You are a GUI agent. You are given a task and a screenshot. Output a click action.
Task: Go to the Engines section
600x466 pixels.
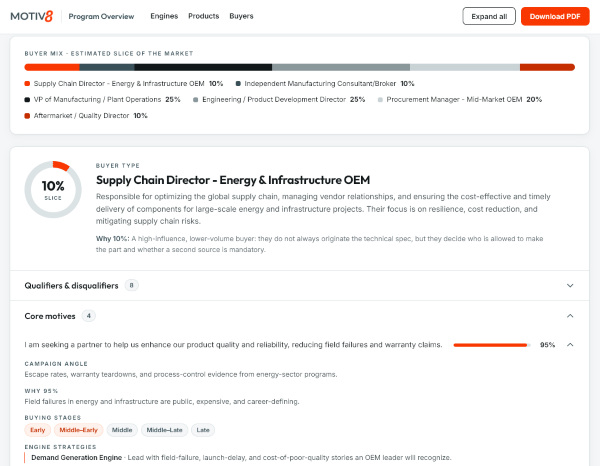pyautogui.click(x=164, y=16)
